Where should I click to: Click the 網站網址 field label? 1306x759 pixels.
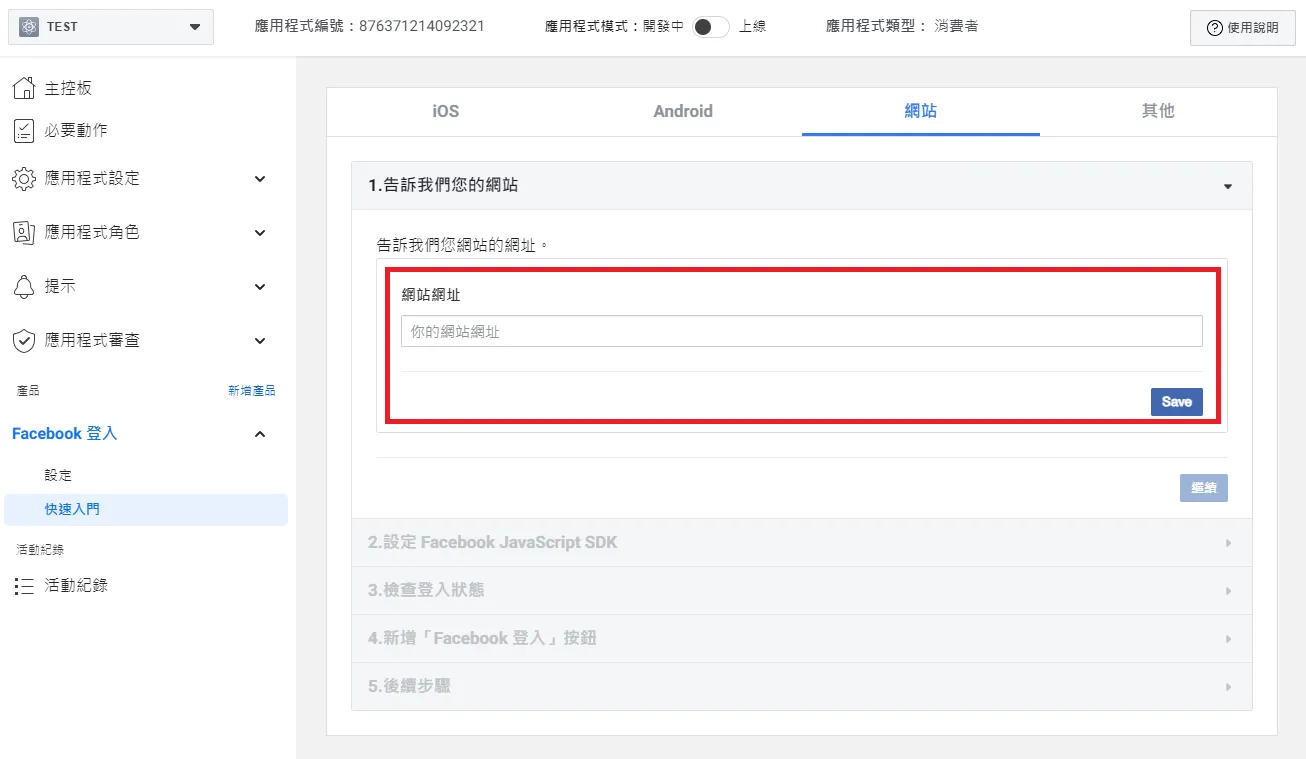tap(431, 294)
